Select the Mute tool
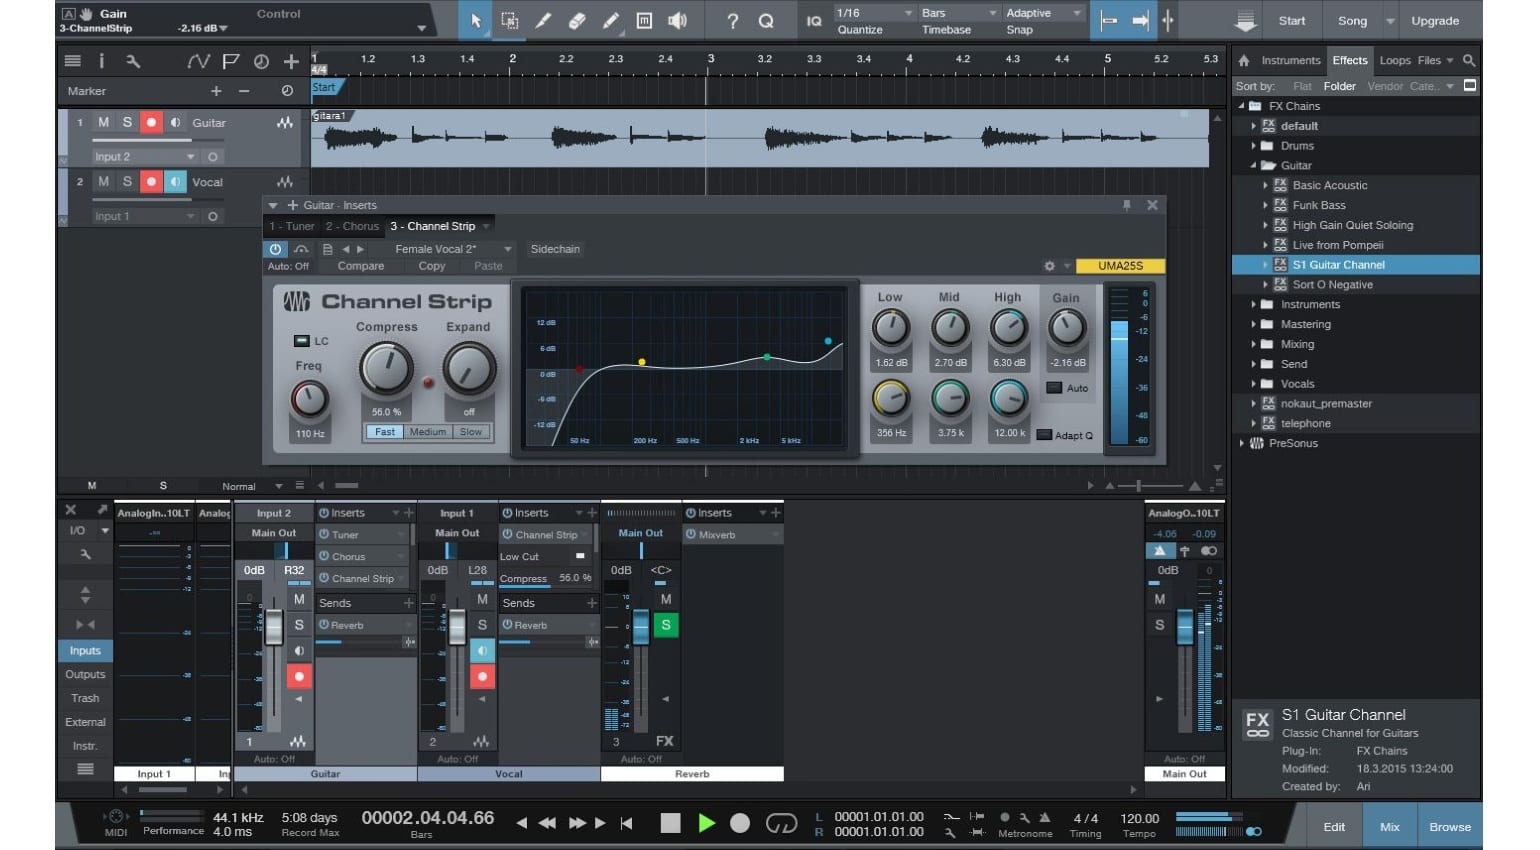Viewport: 1540px width, 850px height. click(x=644, y=21)
